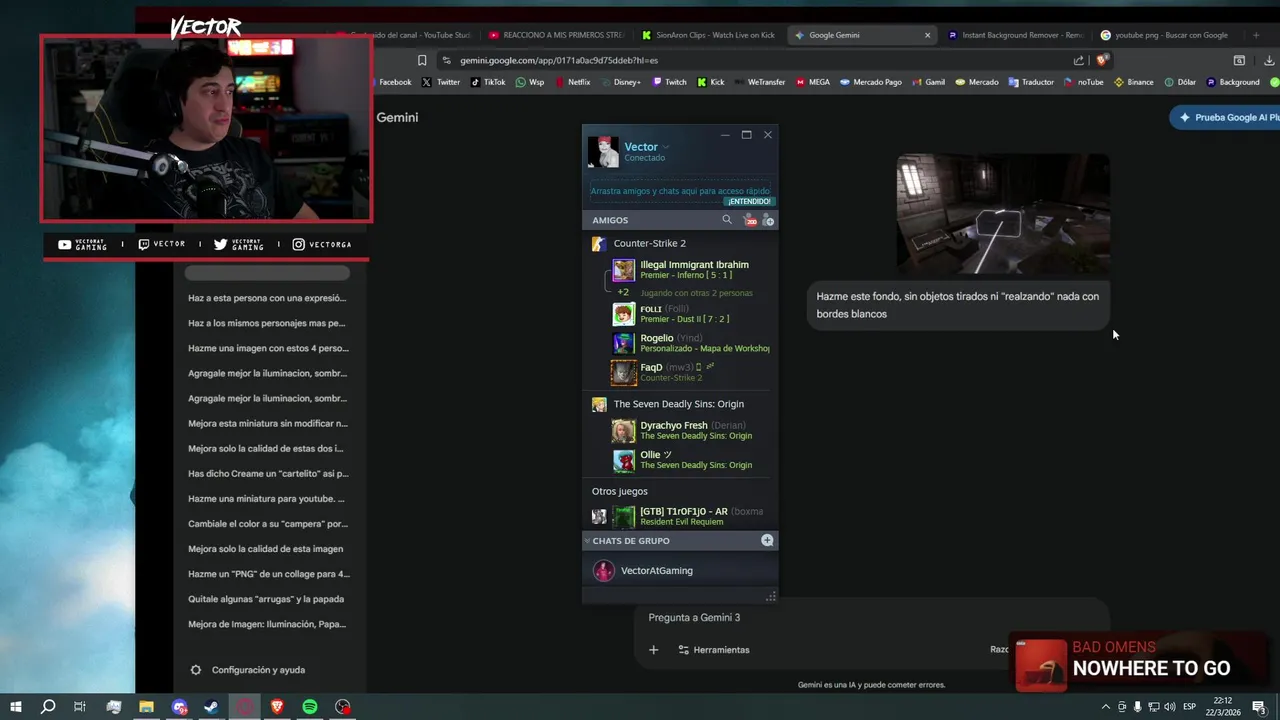
Task: Open chat 'Hazme una miniatura para youtube'
Action: 267,498
